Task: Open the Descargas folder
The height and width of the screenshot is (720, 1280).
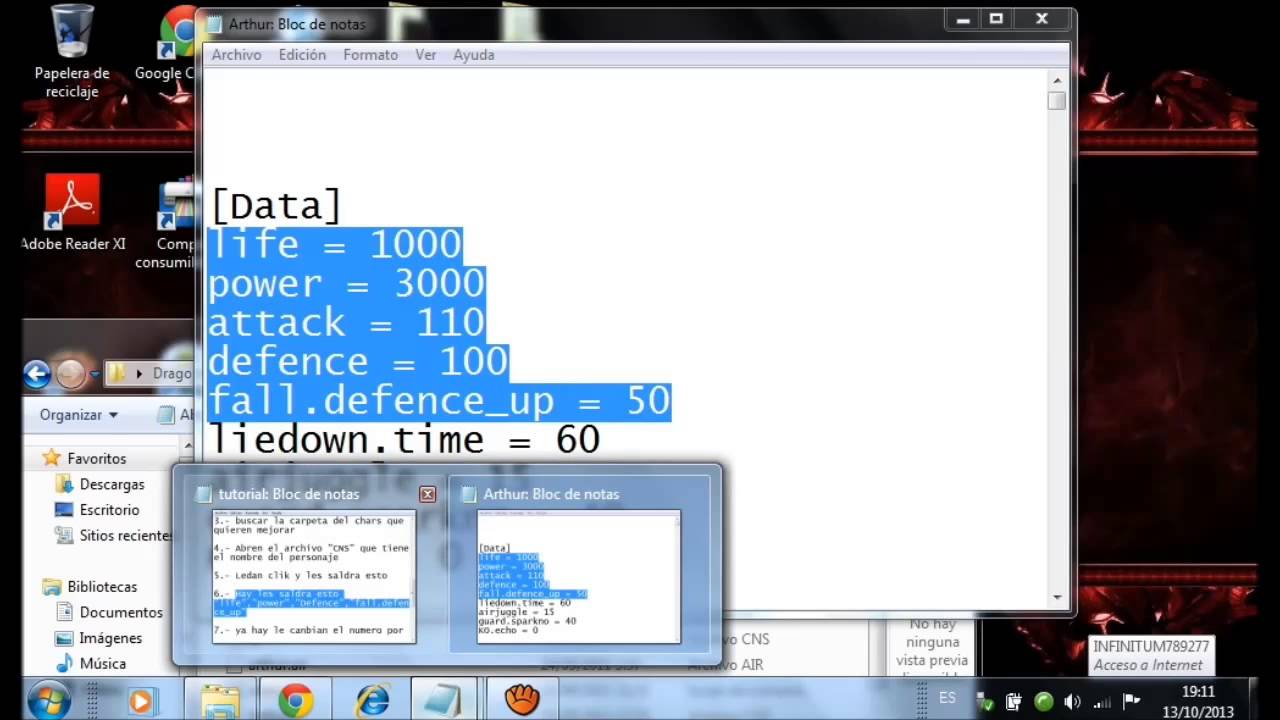Action: [x=111, y=484]
